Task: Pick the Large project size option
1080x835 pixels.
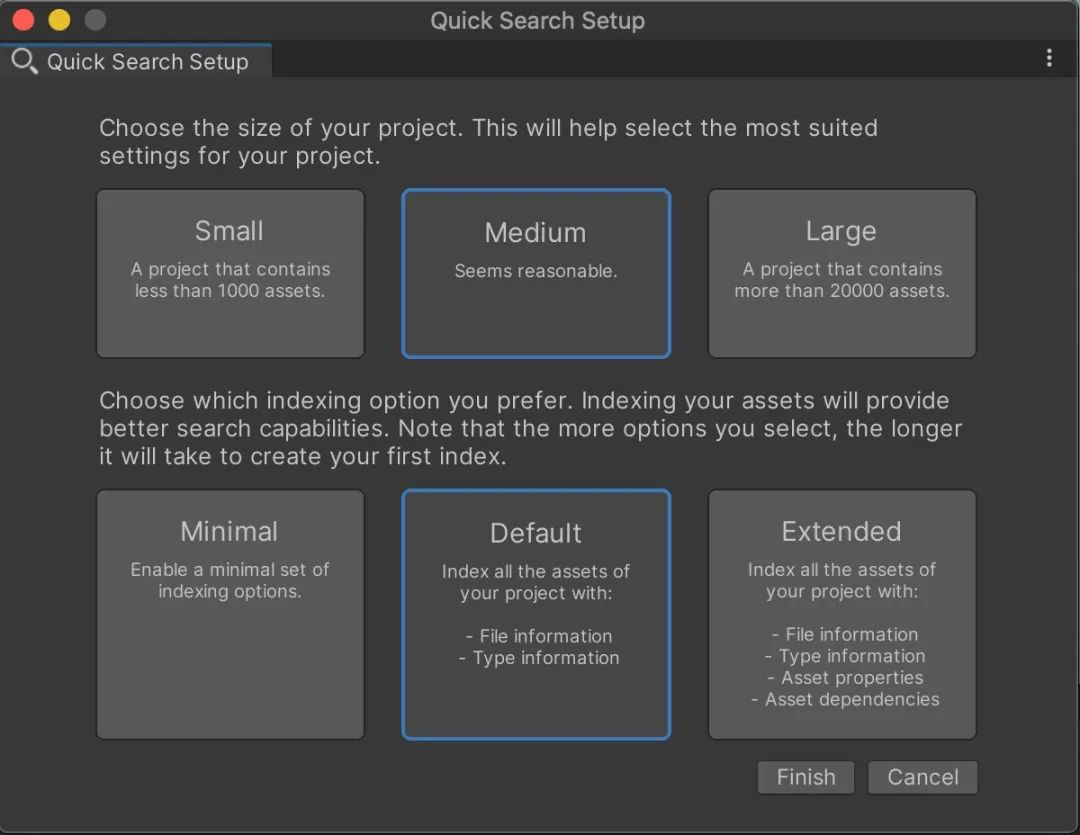Action: pos(841,273)
